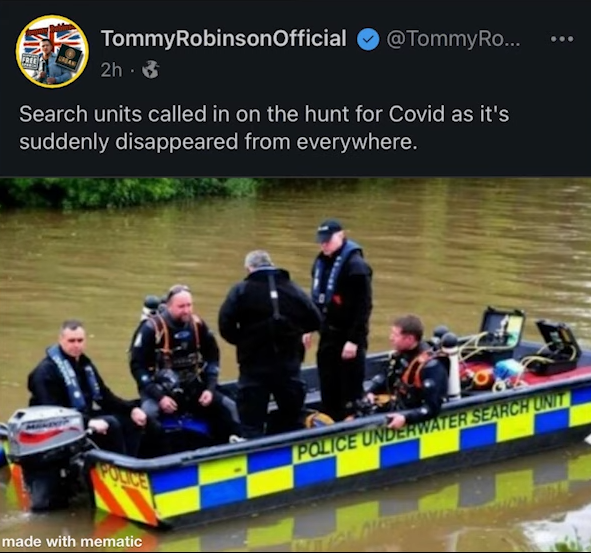Click the man standing with back turned

[x=268, y=339]
